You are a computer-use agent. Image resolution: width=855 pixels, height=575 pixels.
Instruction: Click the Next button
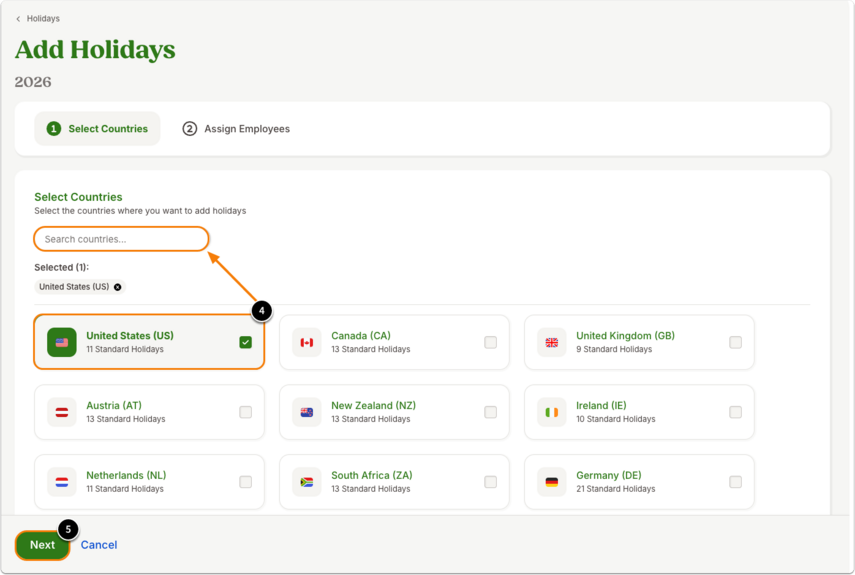[x=43, y=545]
